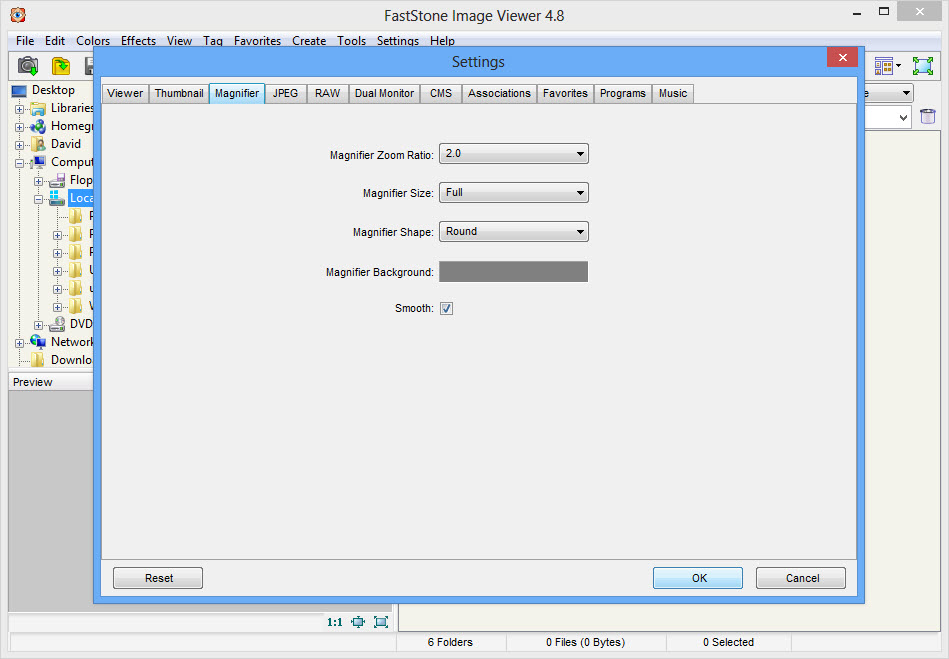Select the Network tree item
The image size is (949, 659).
click(72, 342)
